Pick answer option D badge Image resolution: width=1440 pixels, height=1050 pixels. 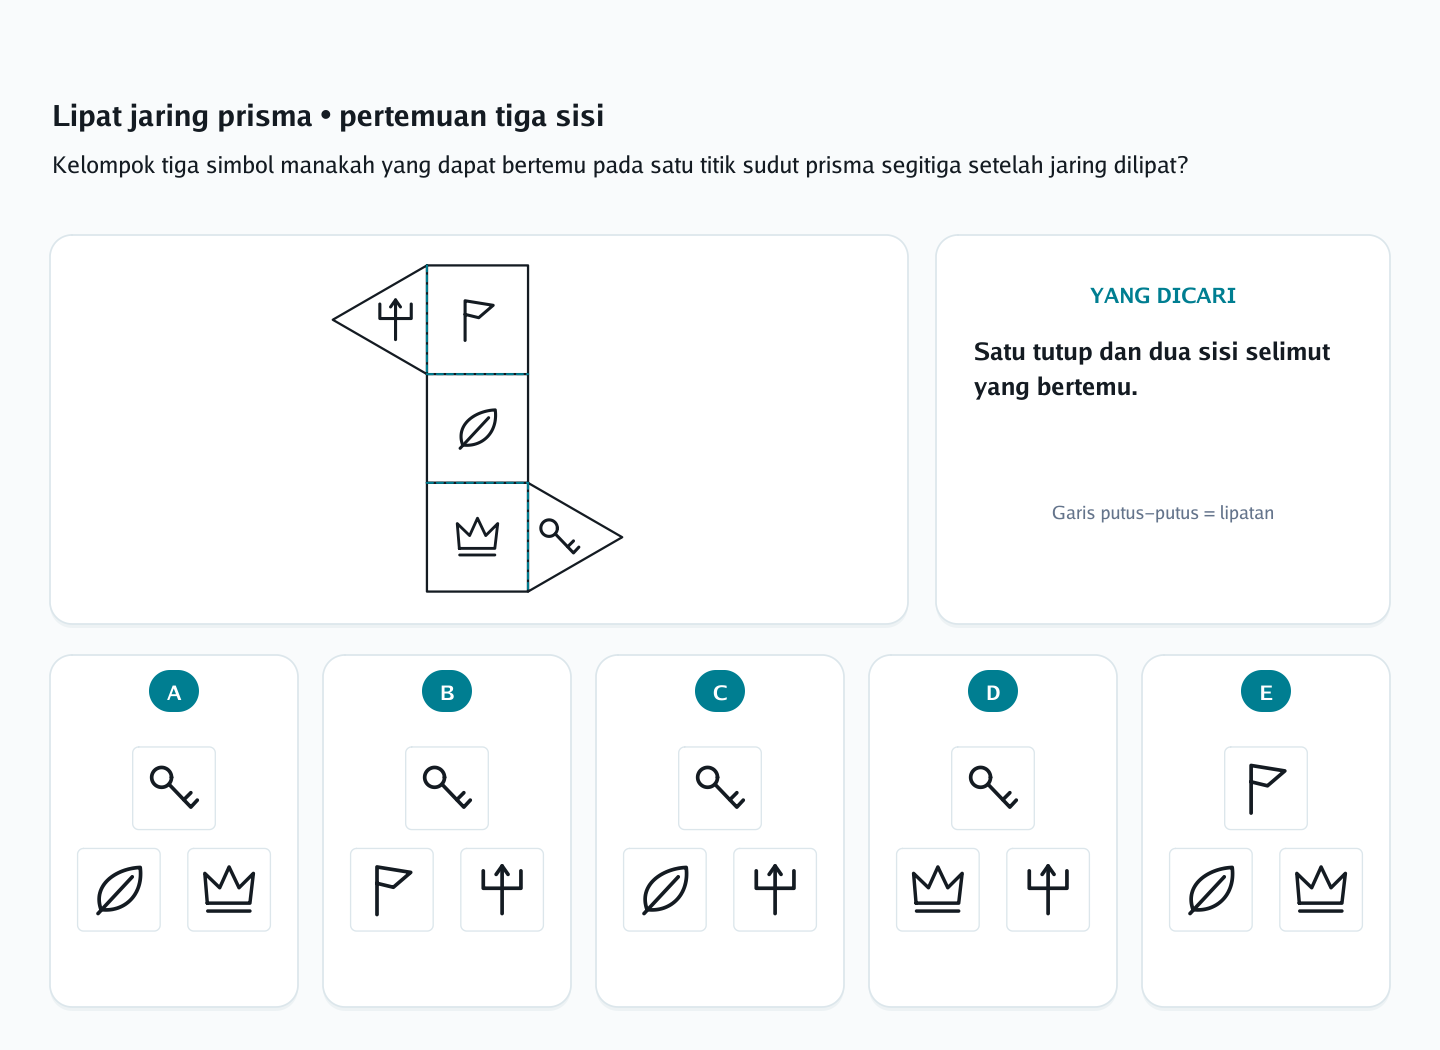[993, 691]
